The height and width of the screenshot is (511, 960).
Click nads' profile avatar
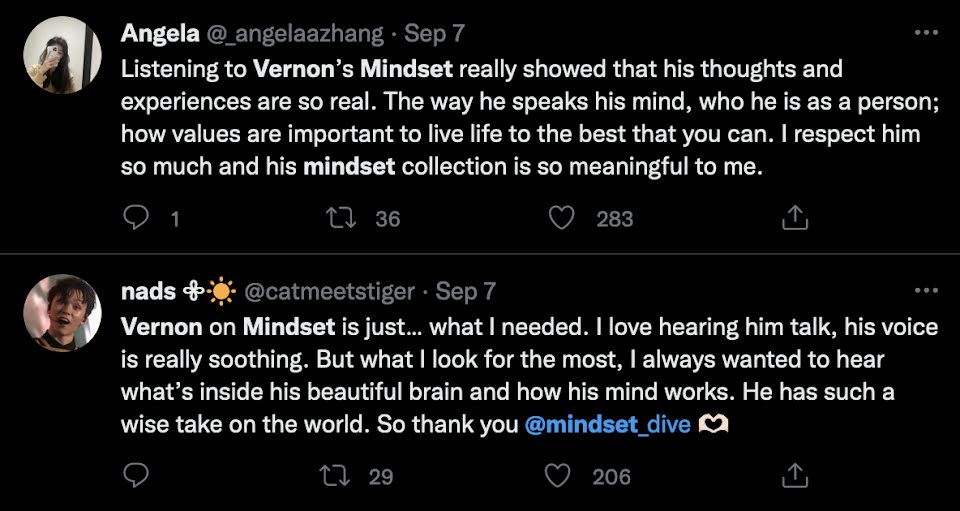coord(61,313)
